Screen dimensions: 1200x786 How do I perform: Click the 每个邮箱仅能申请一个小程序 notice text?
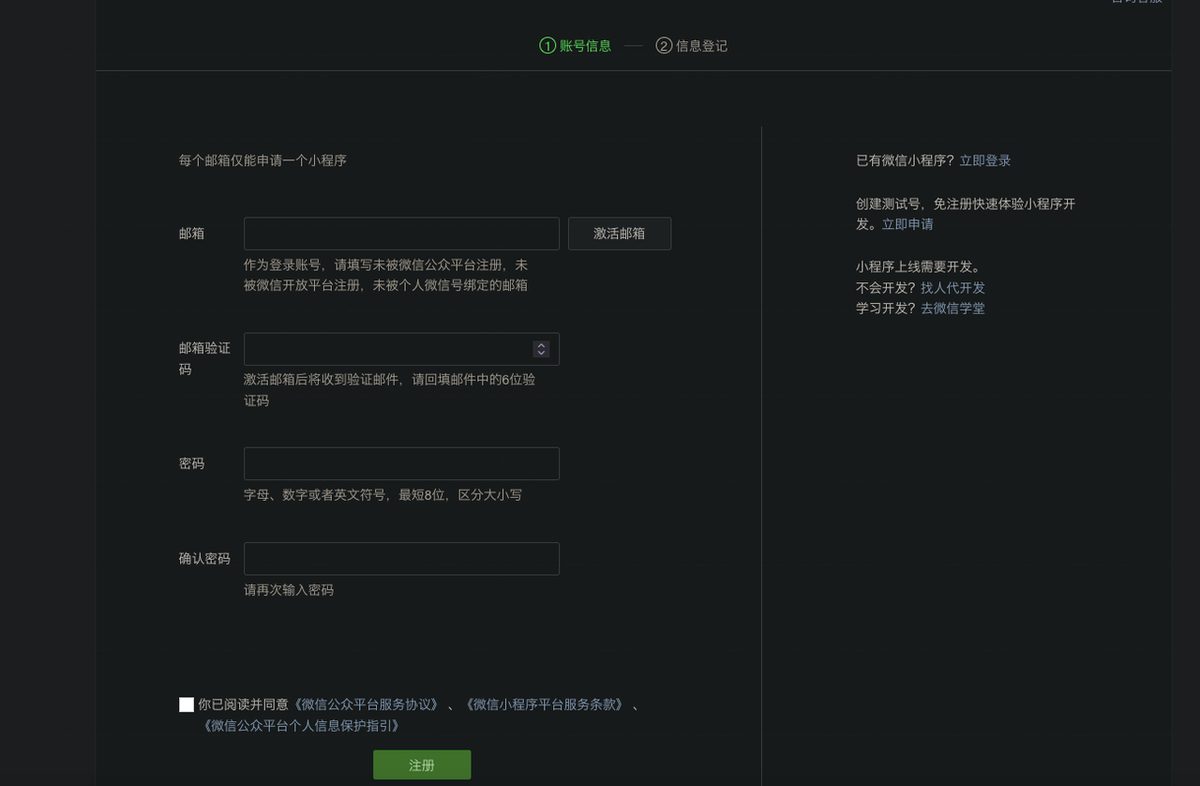point(263,160)
